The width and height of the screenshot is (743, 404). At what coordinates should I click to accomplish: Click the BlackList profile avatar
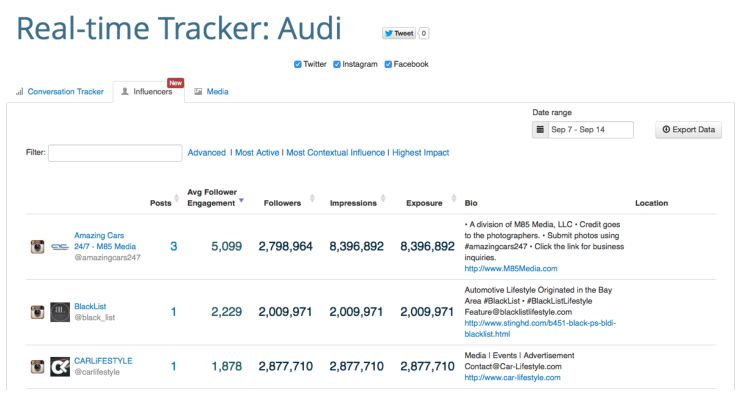pos(60,312)
